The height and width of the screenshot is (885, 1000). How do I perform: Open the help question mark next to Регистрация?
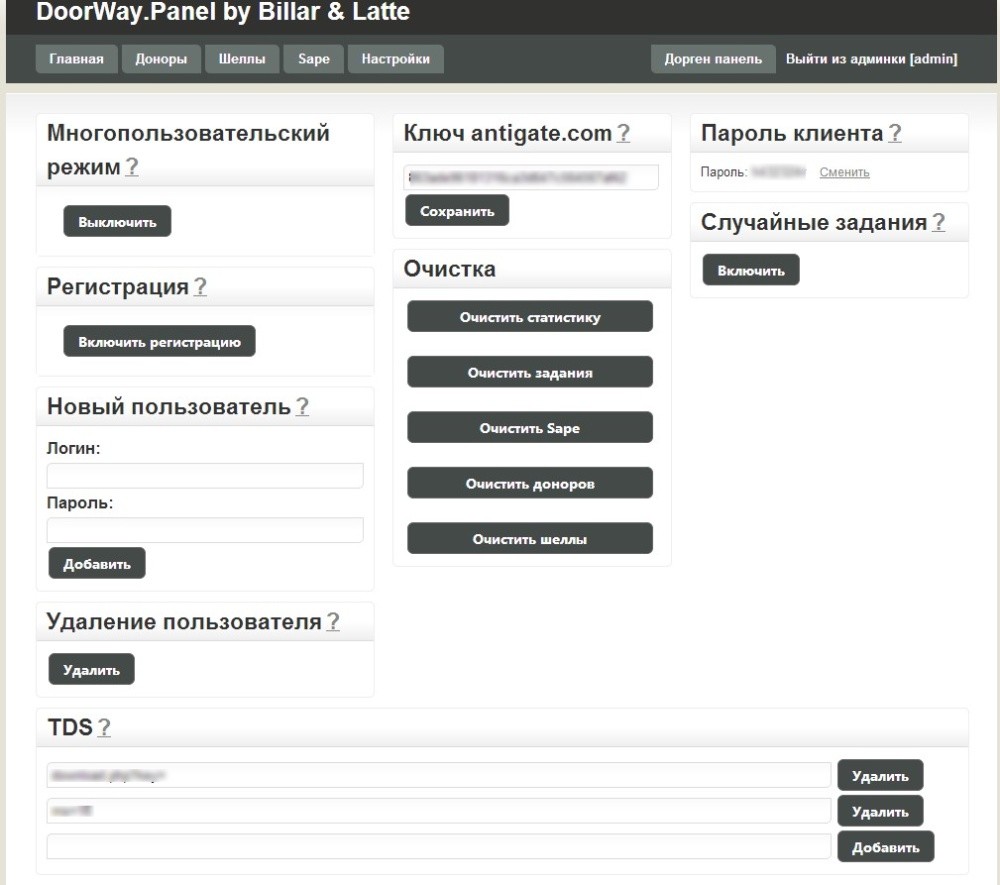[x=200, y=288]
